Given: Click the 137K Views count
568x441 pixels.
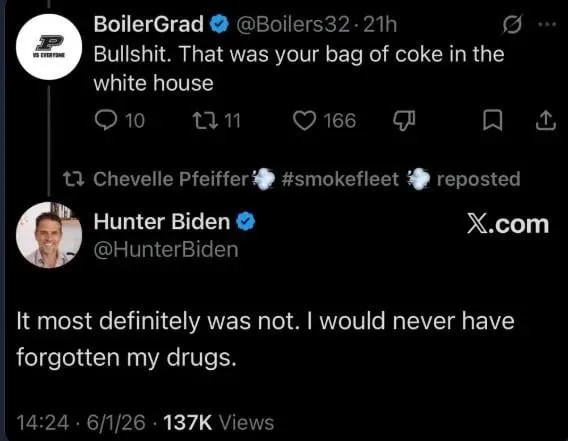Looking at the screenshot, I should (x=218, y=423).
